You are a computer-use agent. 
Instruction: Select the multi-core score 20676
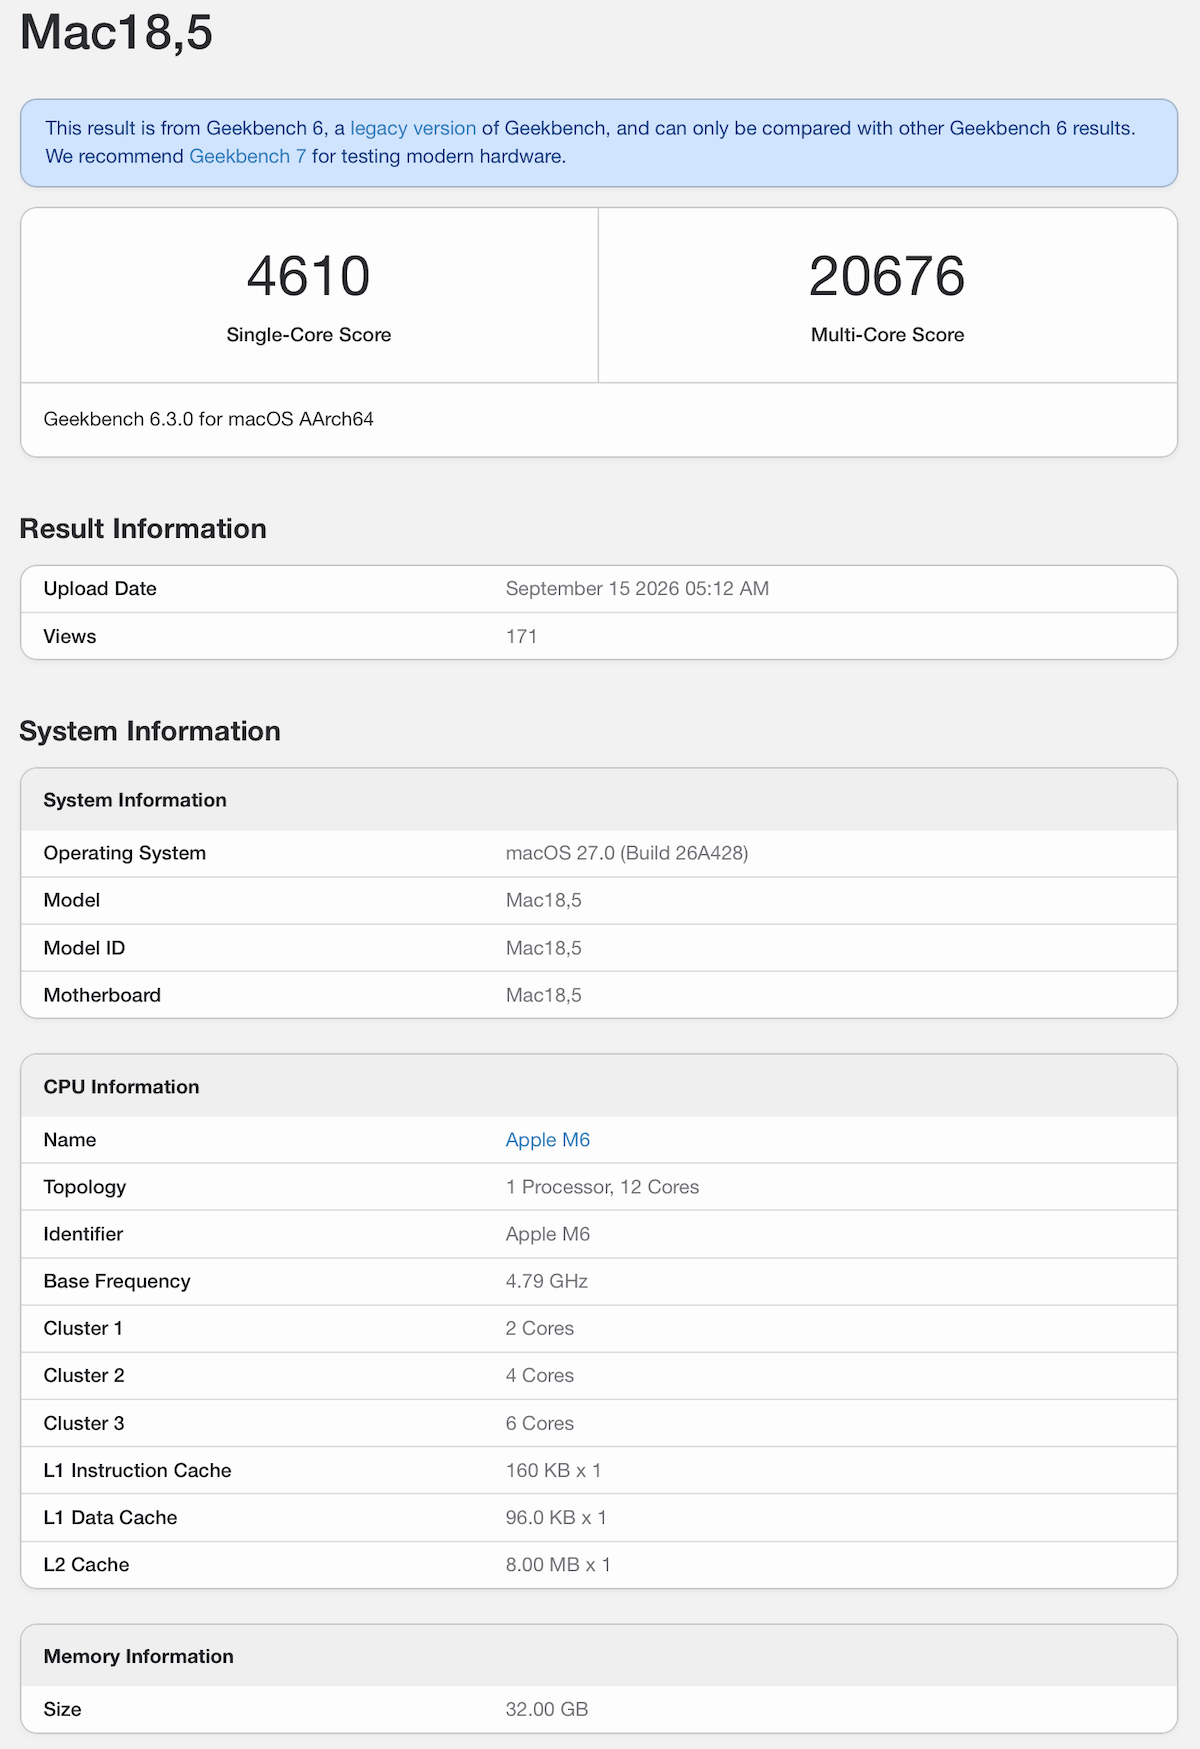[x=887, y=276]
